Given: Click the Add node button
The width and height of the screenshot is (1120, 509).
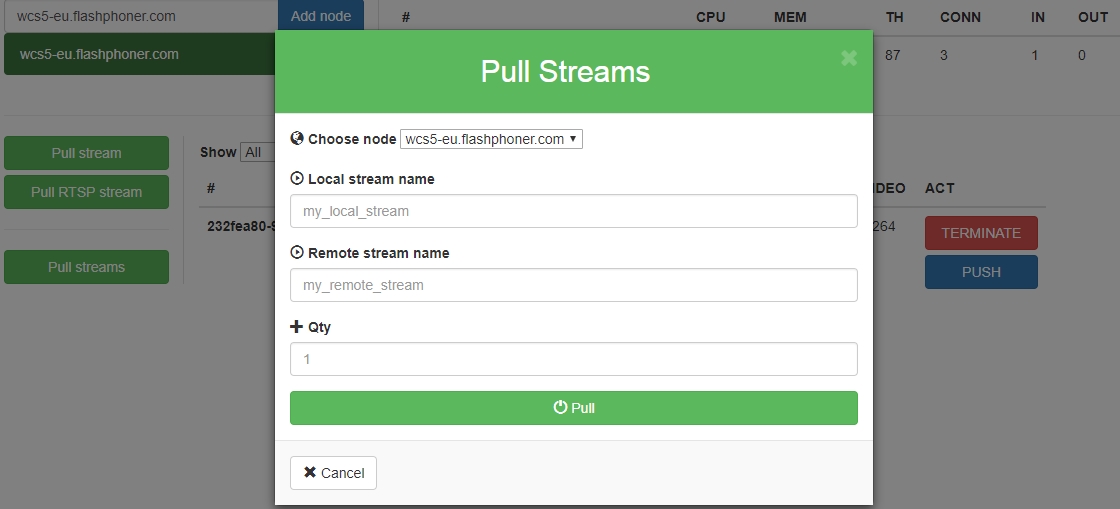Looking at the screenshot, I should tap(321, 16).
